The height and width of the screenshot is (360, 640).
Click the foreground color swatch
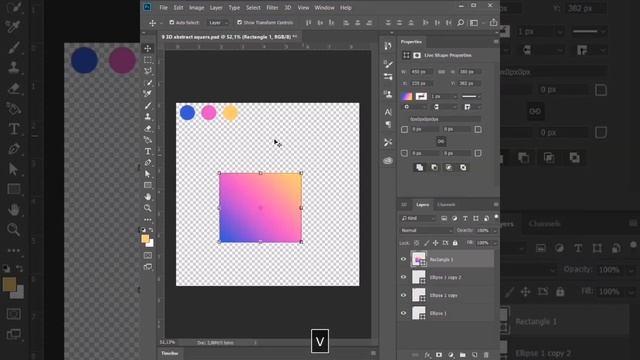(x=145, y=239)
